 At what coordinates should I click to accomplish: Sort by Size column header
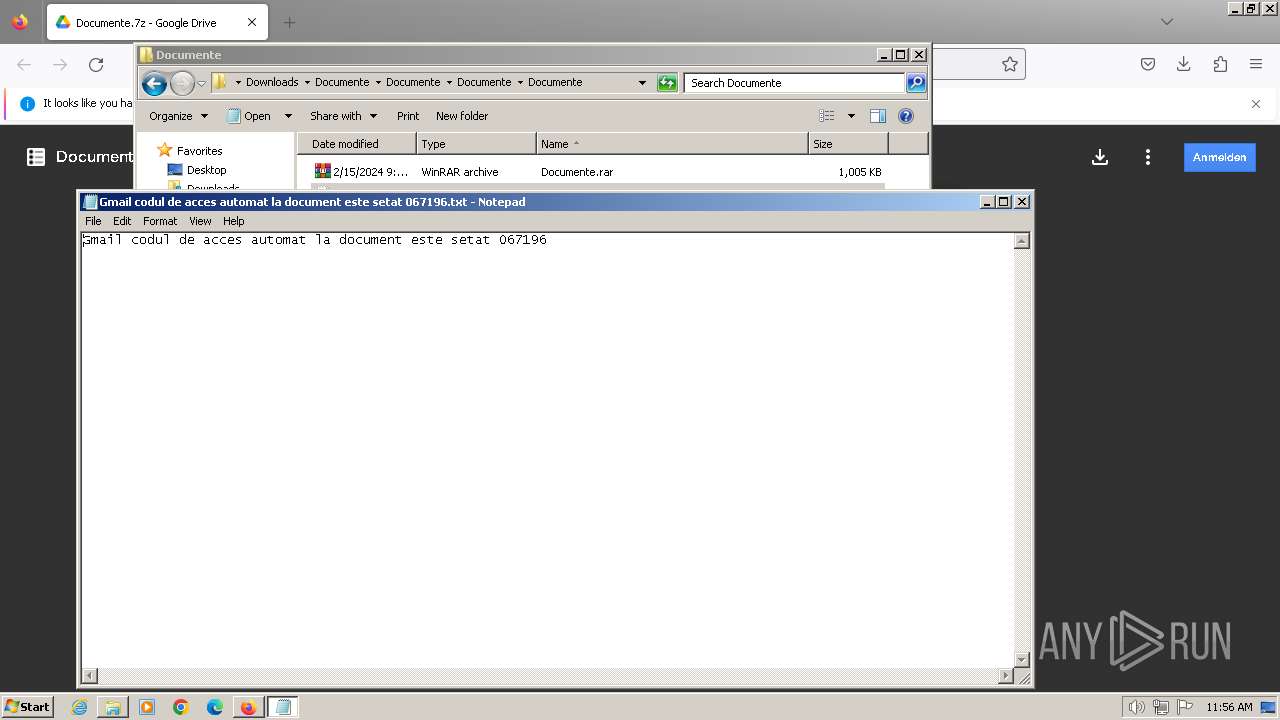(848, 144)
